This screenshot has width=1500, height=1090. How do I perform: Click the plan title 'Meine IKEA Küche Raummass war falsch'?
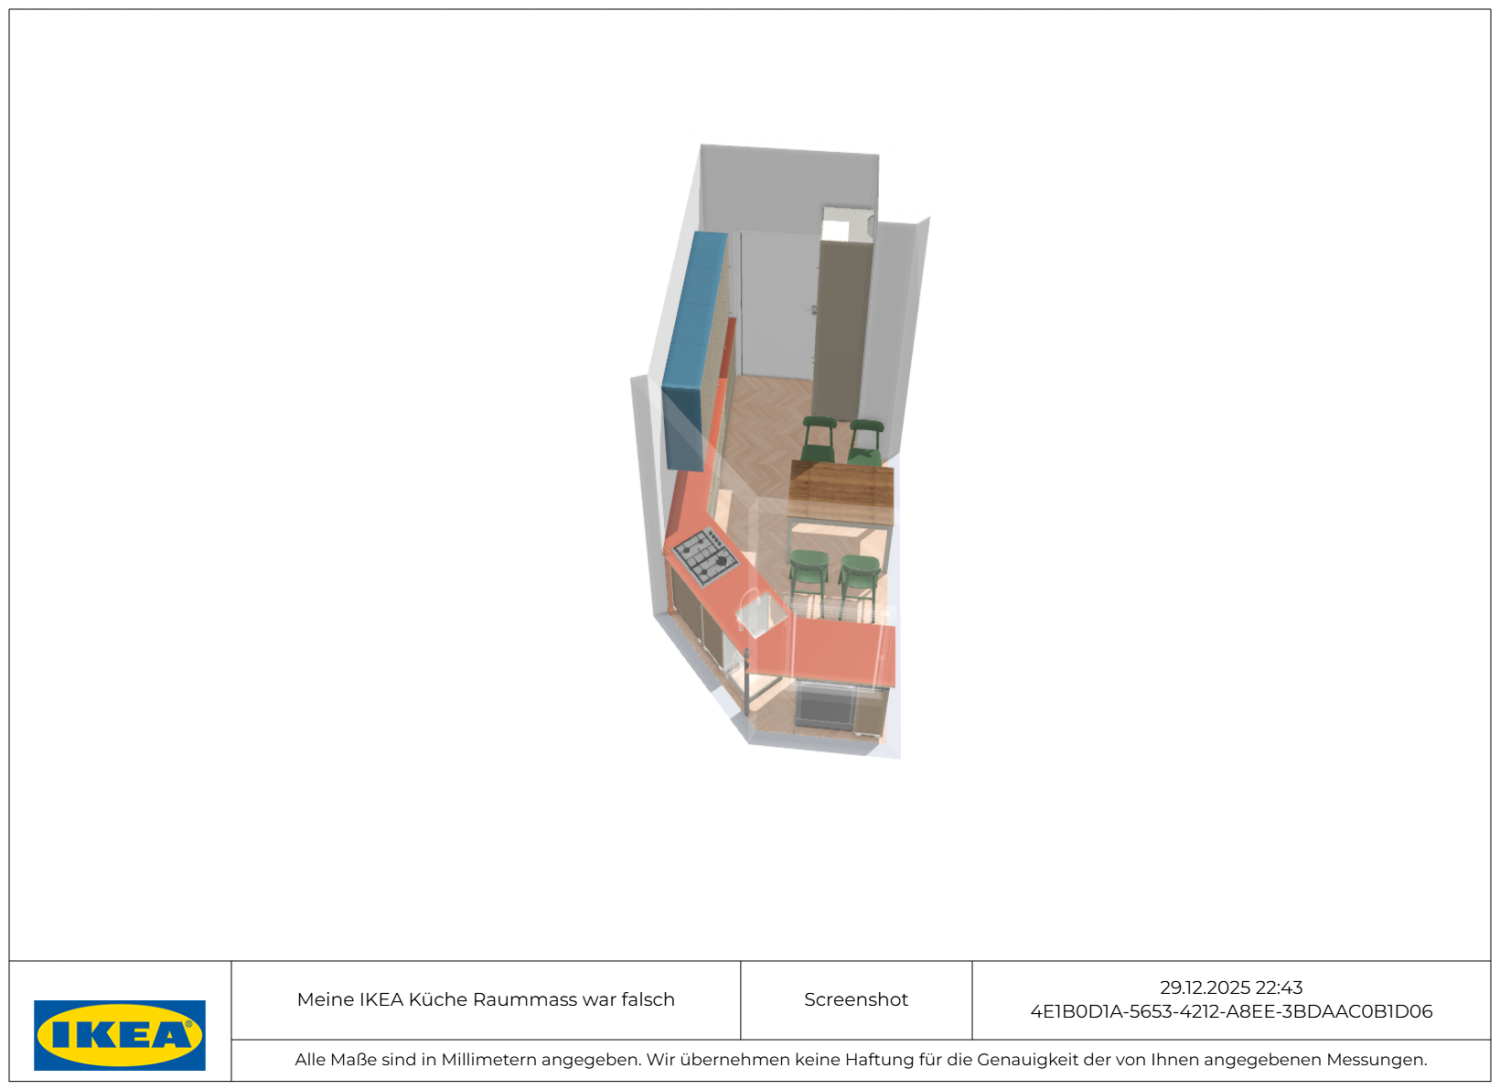(x=486, y=1000)
